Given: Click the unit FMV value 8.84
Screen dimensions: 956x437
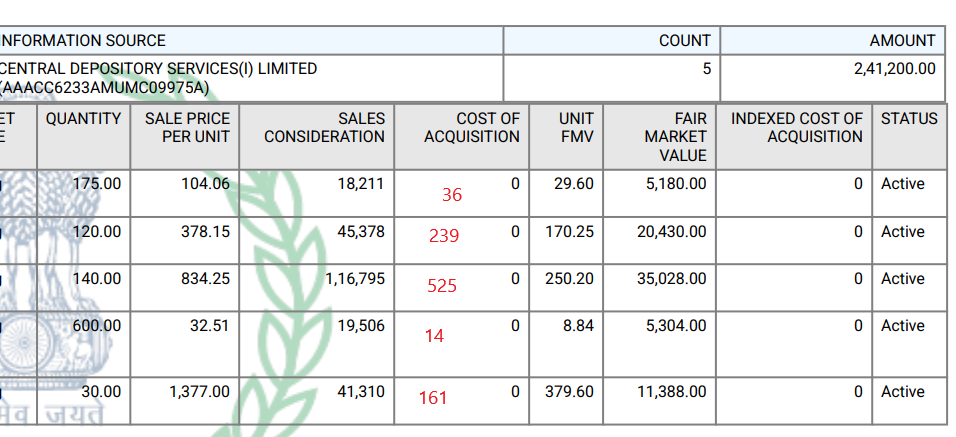Looking at the screenshot, I should coord(578,326).
